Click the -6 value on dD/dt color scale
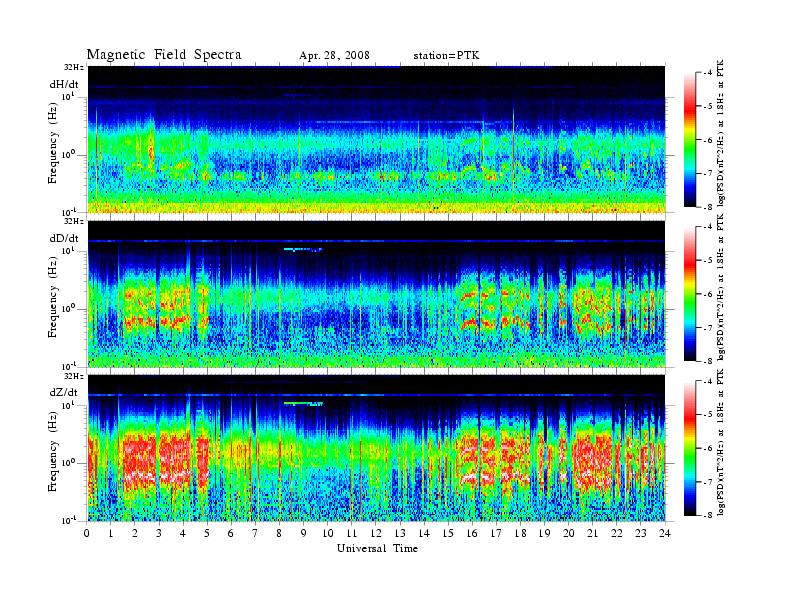792x612 pixels. (708, 294)
